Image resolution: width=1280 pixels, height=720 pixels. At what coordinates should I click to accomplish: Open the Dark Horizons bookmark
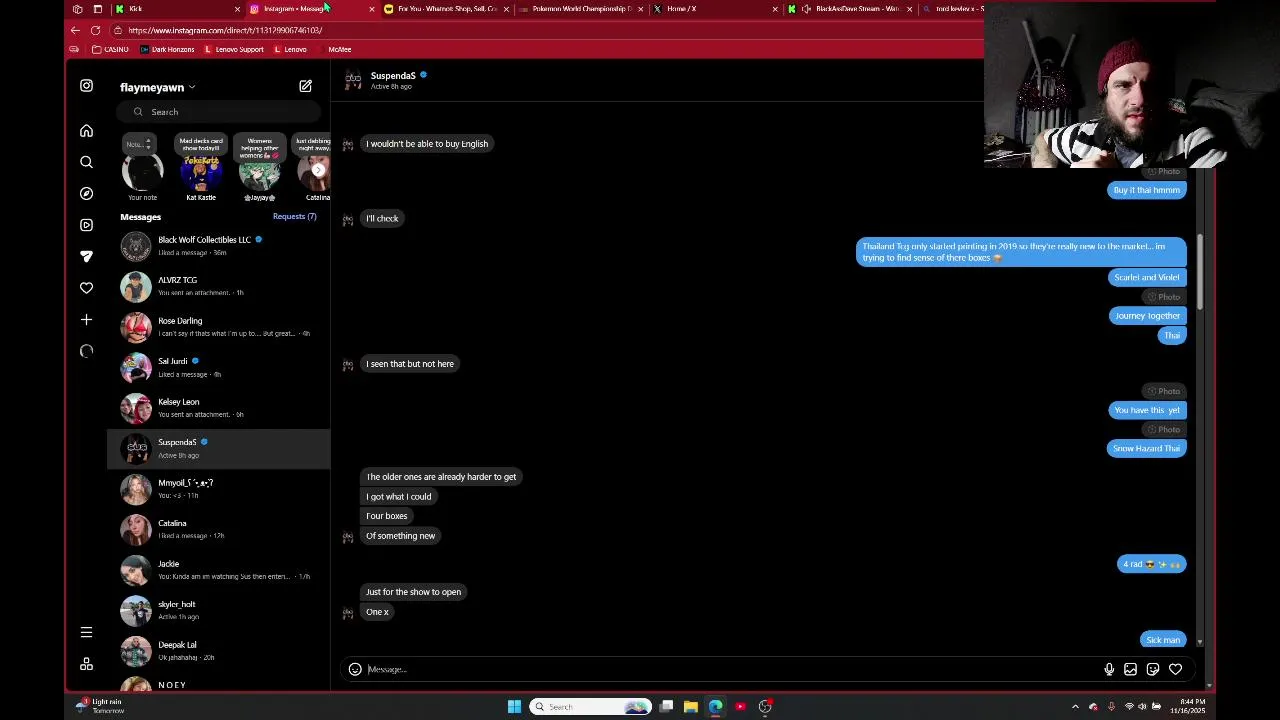pyautogui.click(x=168, y=49)
